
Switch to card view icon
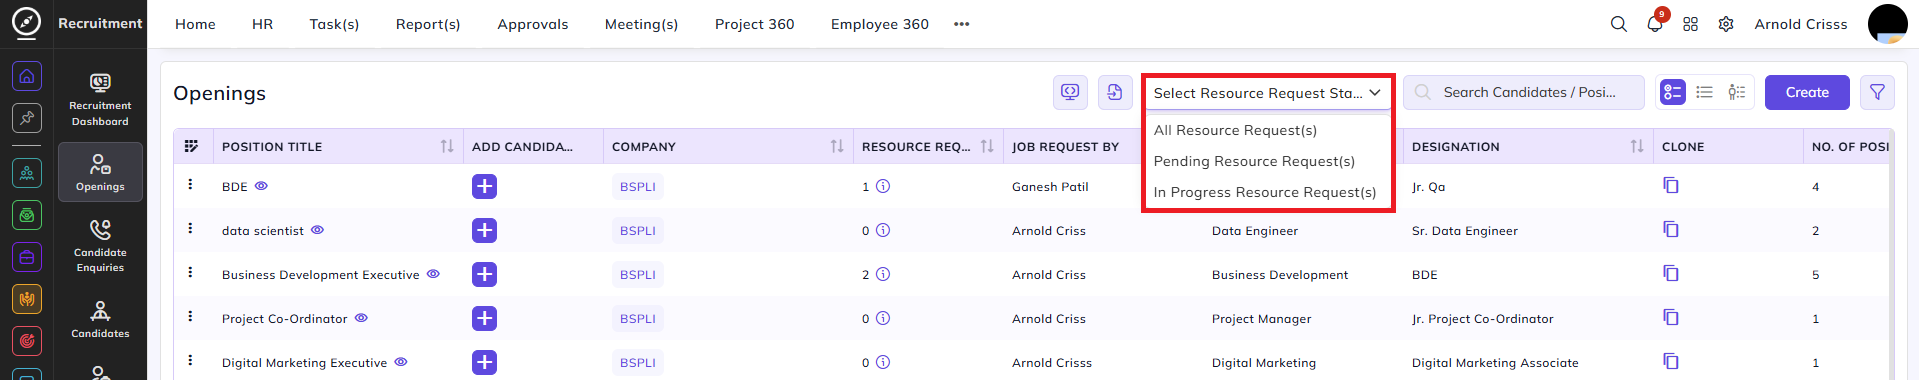(1672, 92)
